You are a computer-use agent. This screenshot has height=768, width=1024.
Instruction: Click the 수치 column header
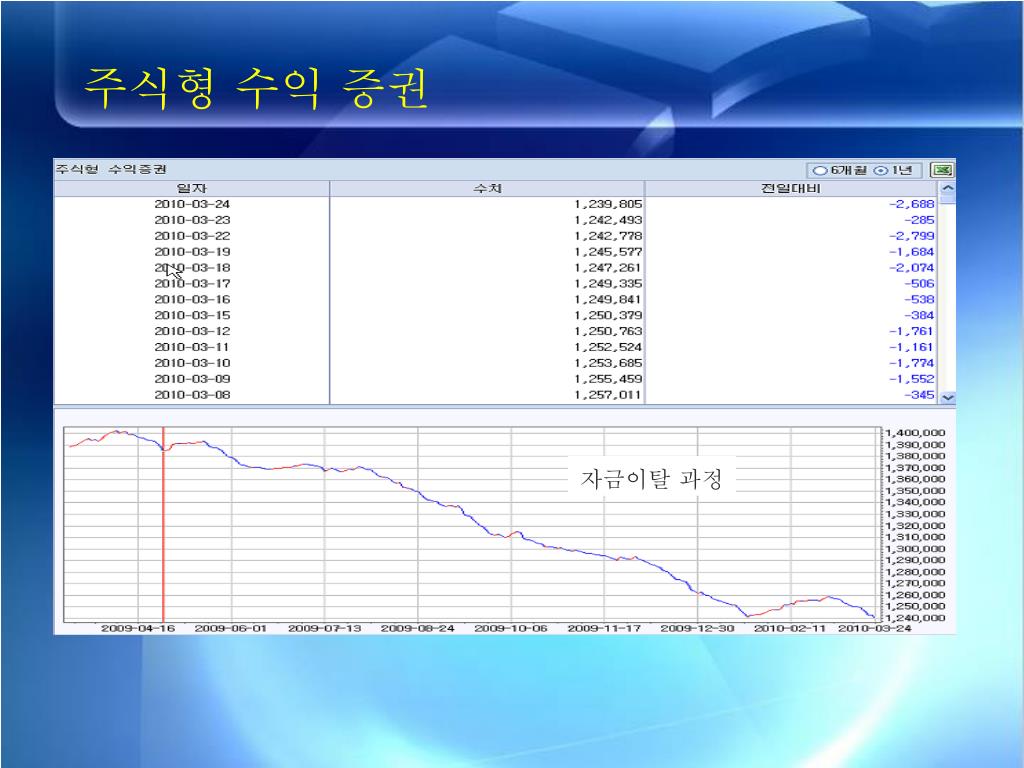tap(487, 189)
